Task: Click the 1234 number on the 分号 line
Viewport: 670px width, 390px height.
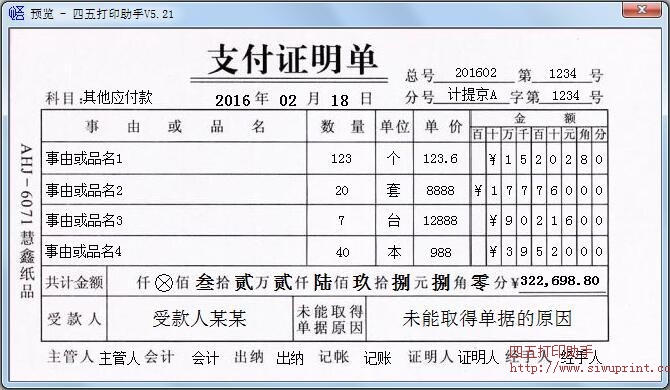Action: pyautogui.click(x=566, y=96)
